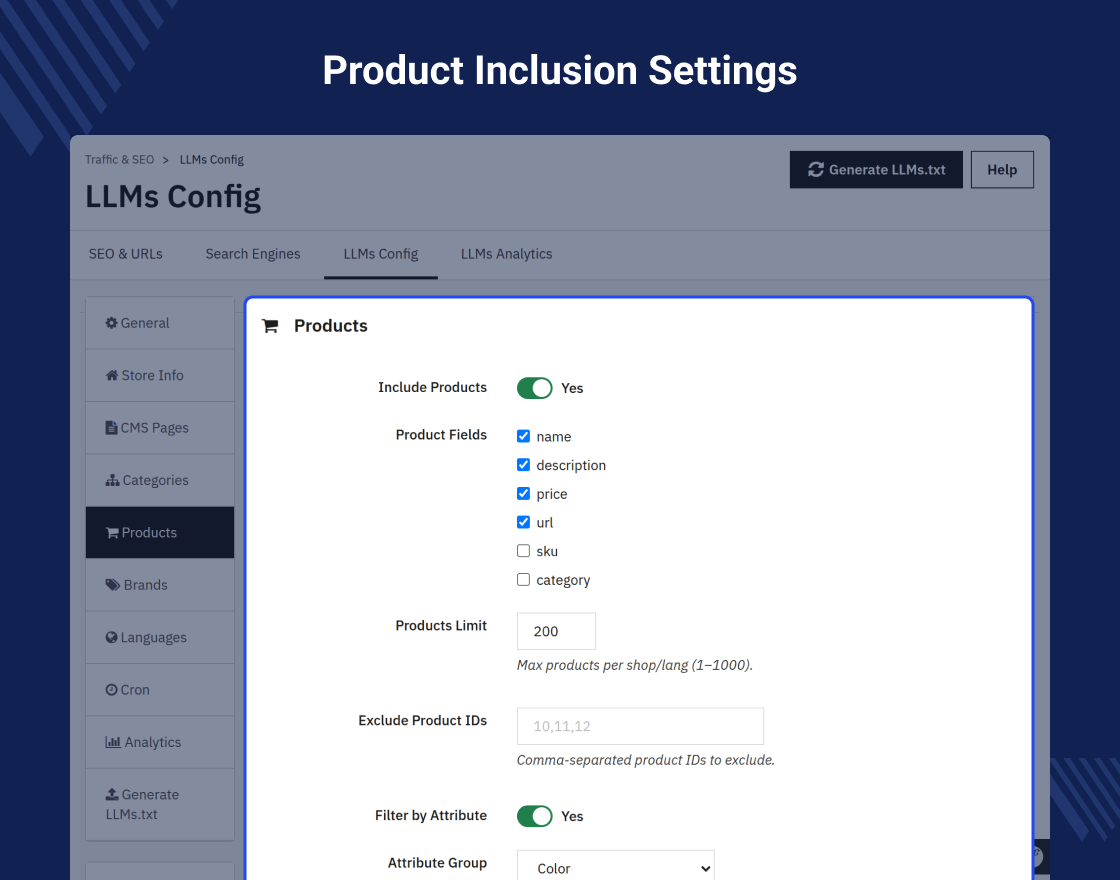Switch to the LLMs Analytics tab
The height and width of the screenshot is (880, 1120).
506,254
